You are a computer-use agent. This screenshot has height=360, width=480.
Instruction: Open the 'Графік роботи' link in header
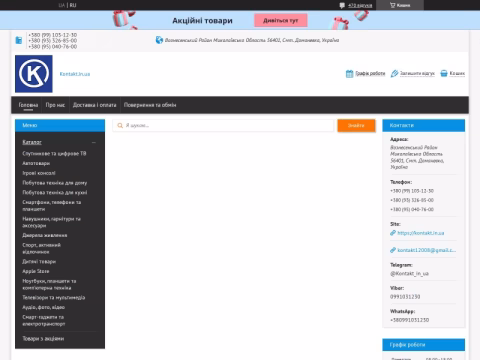click(x=370, y=73)
